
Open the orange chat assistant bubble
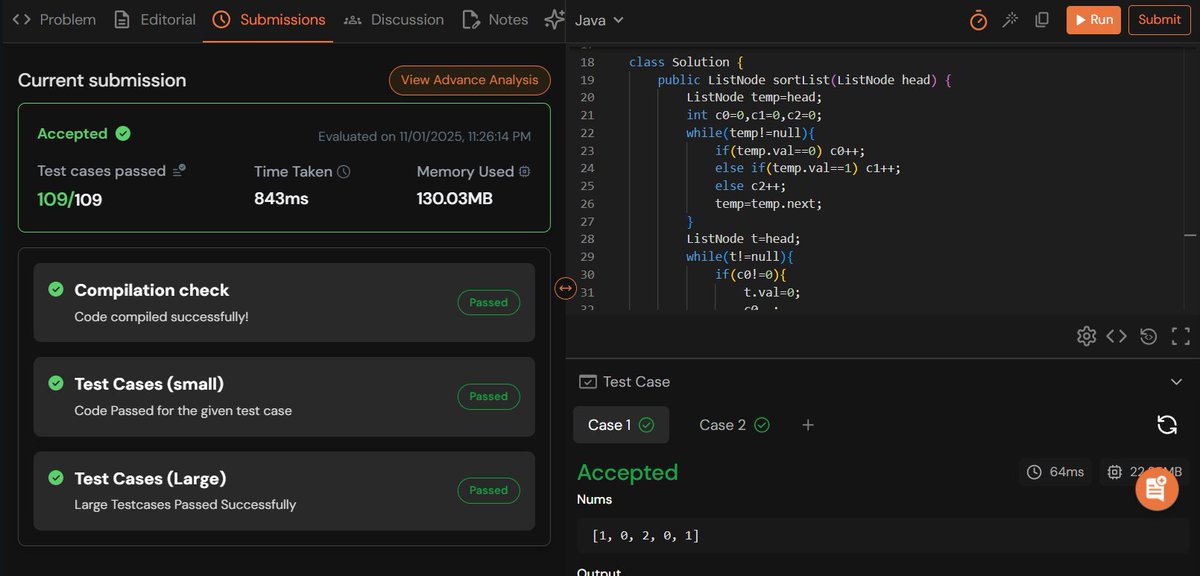[1156, 488]
